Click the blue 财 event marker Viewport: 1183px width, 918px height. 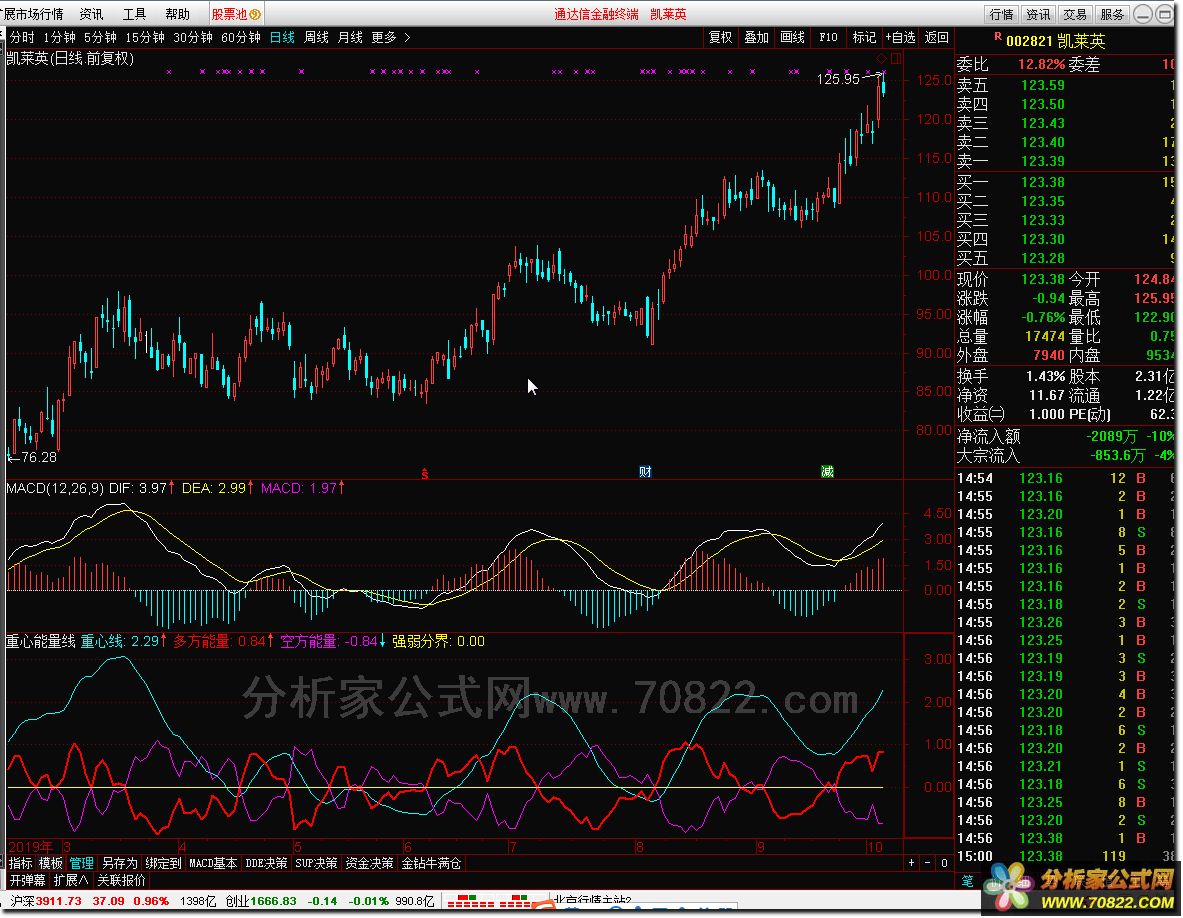tap(645, 472)
